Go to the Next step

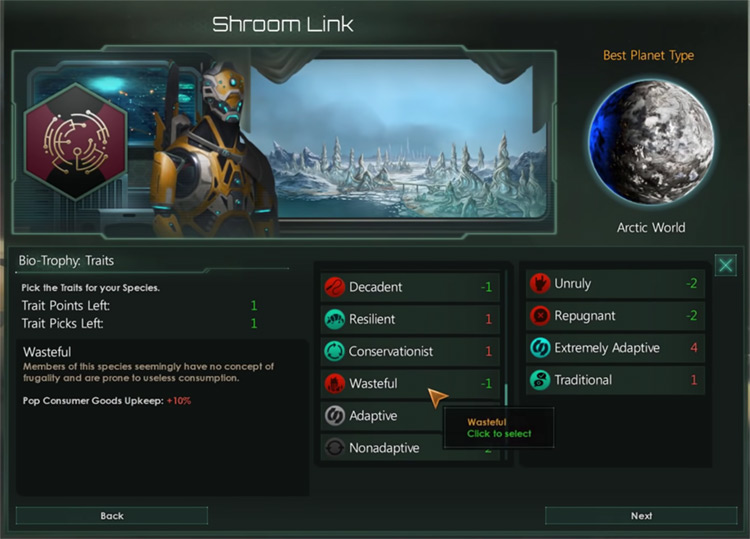pyautogui.click(x=641, y=516)
